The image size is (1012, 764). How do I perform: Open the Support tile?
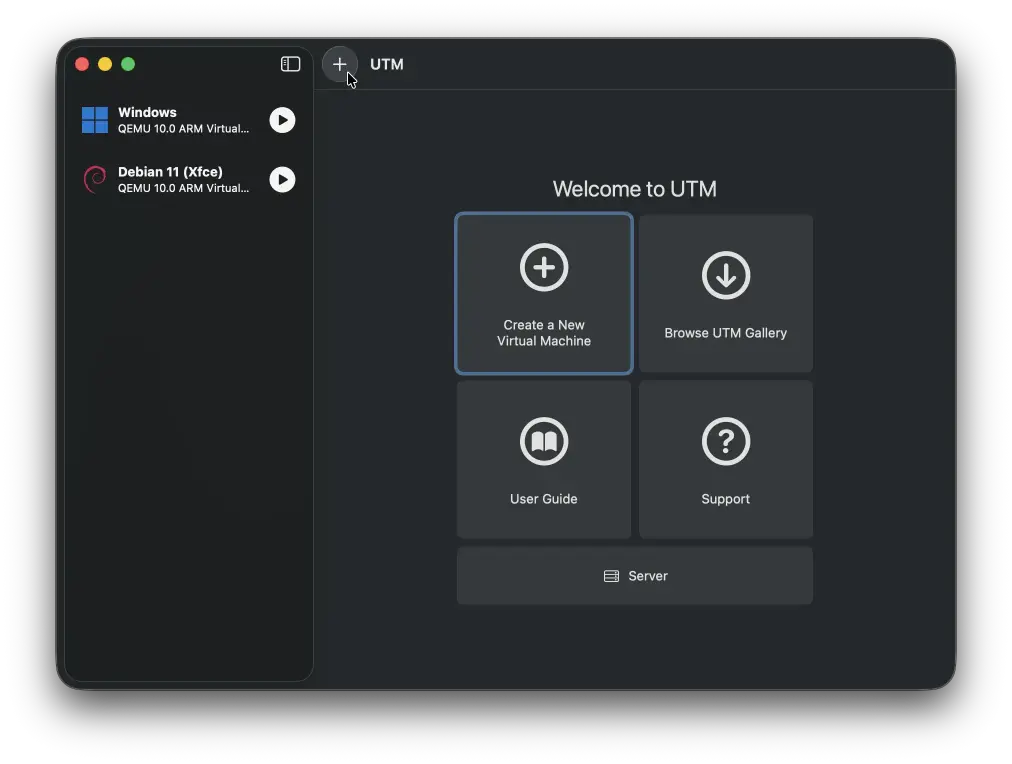[725, 459]
